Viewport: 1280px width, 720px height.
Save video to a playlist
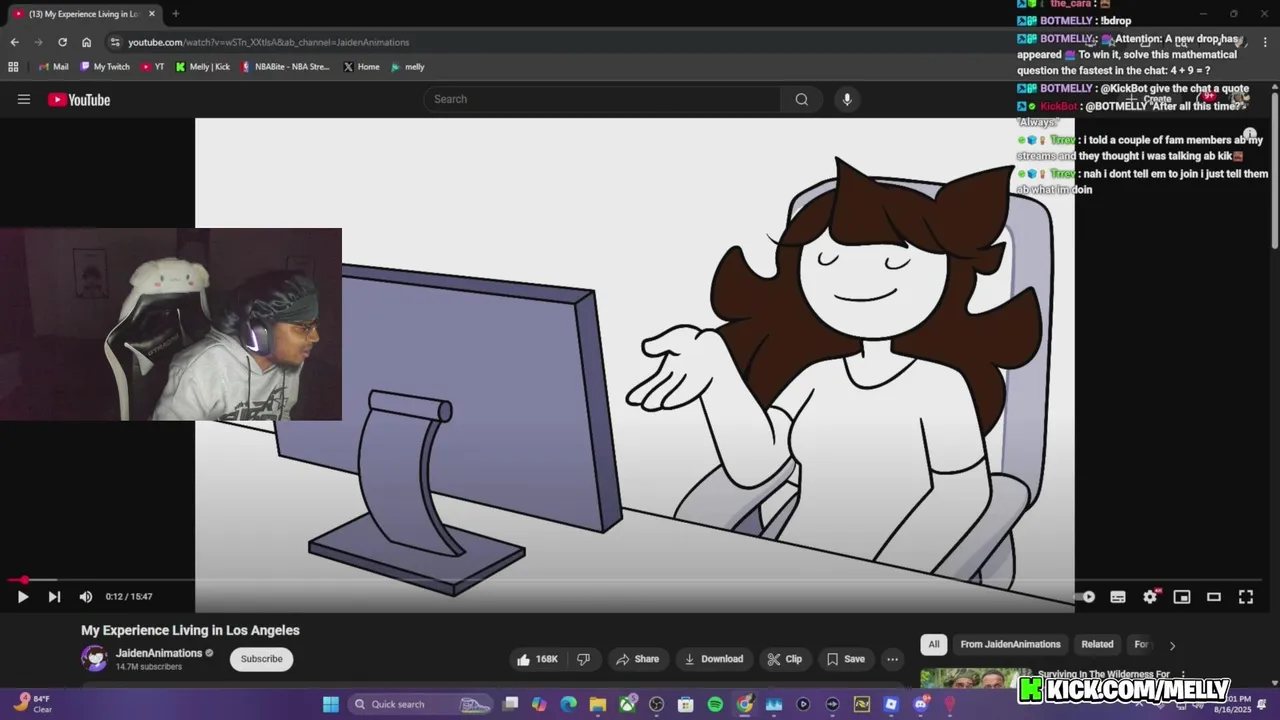point(846,659)
